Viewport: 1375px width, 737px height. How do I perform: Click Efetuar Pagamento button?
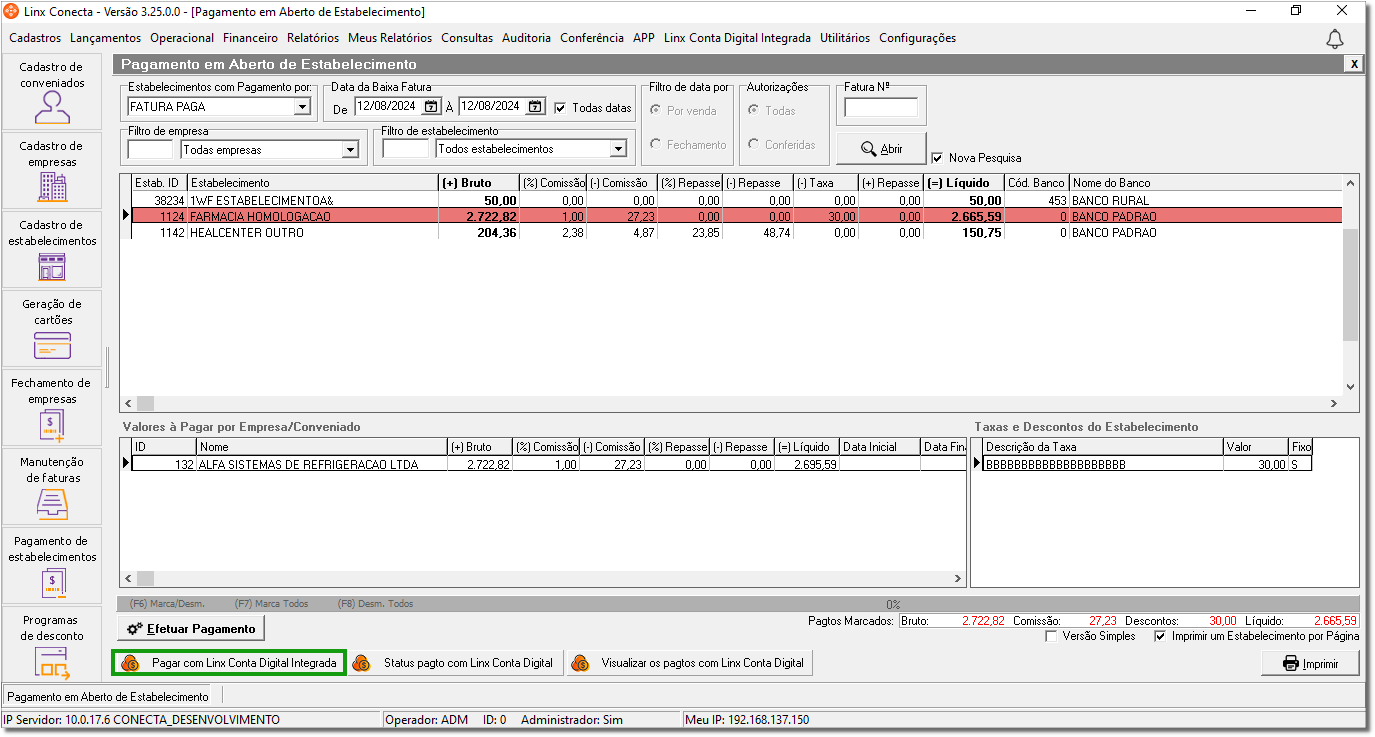pos(192,629)
